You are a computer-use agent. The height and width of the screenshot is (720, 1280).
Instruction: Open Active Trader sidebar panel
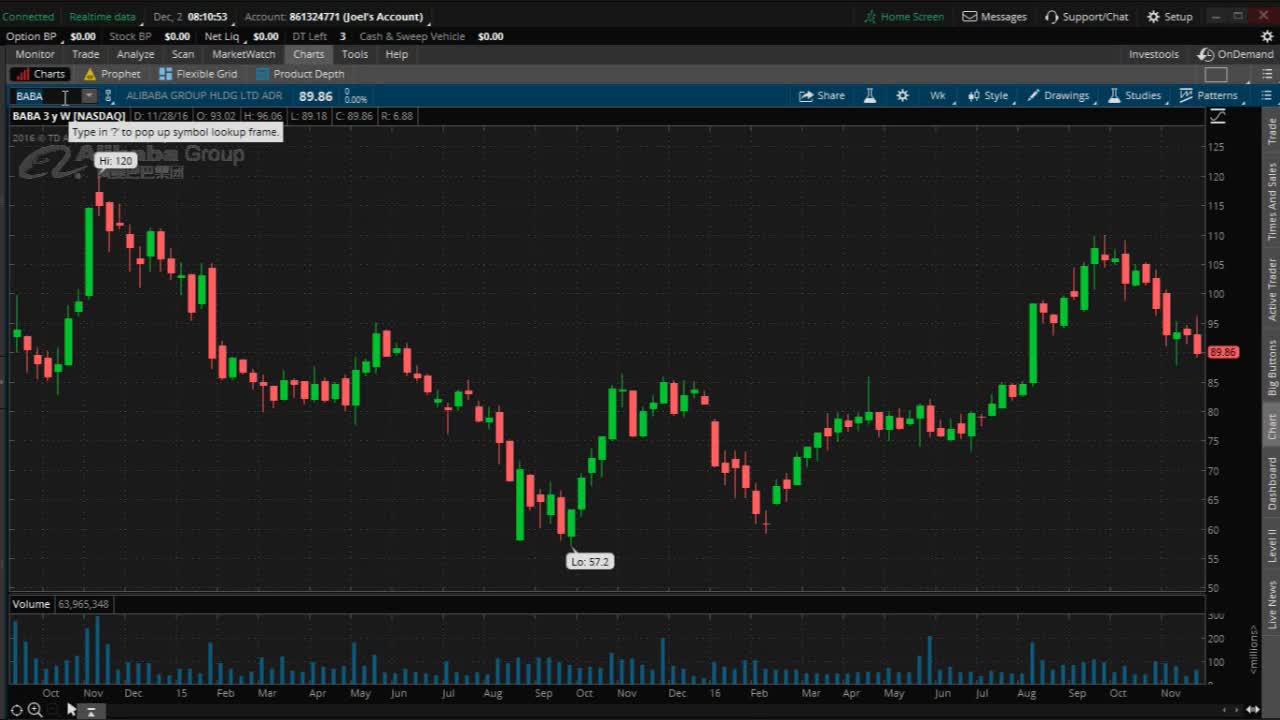click(1272, 290)
